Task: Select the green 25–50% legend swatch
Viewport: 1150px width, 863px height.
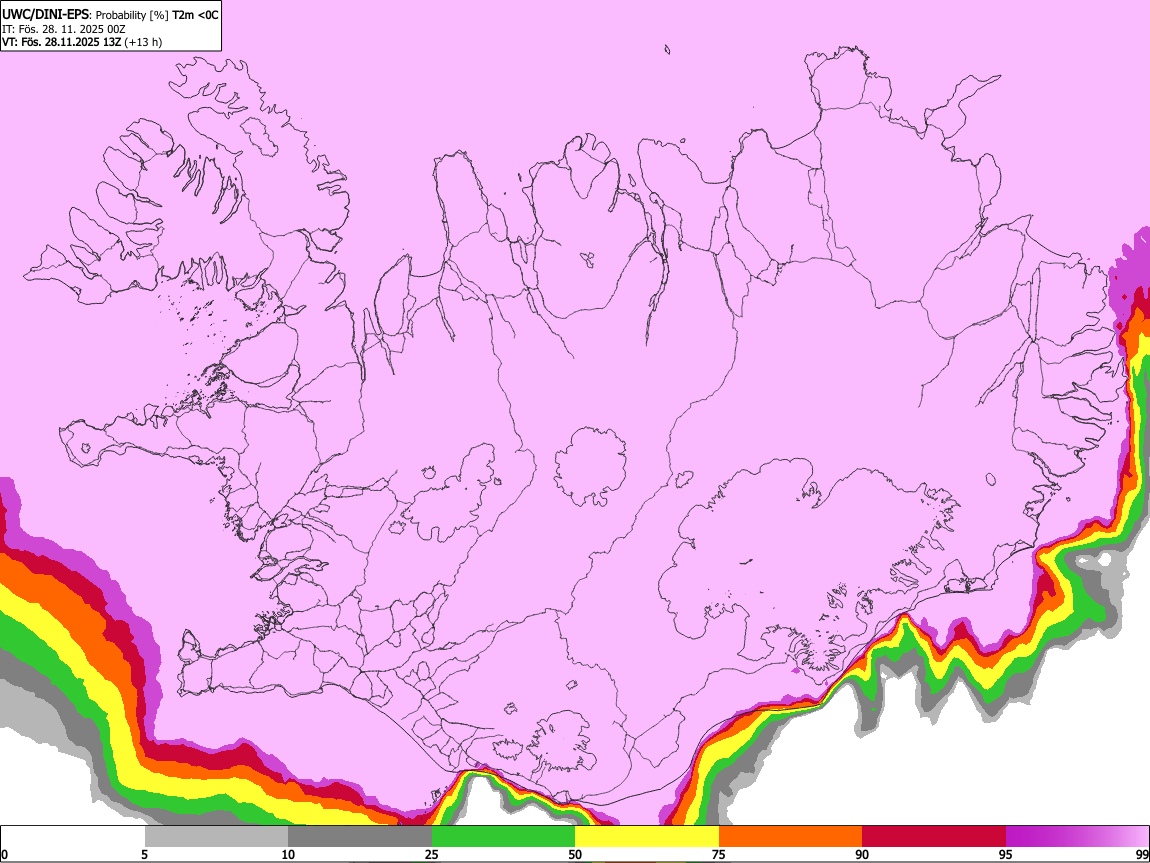Action: point(503,836)
